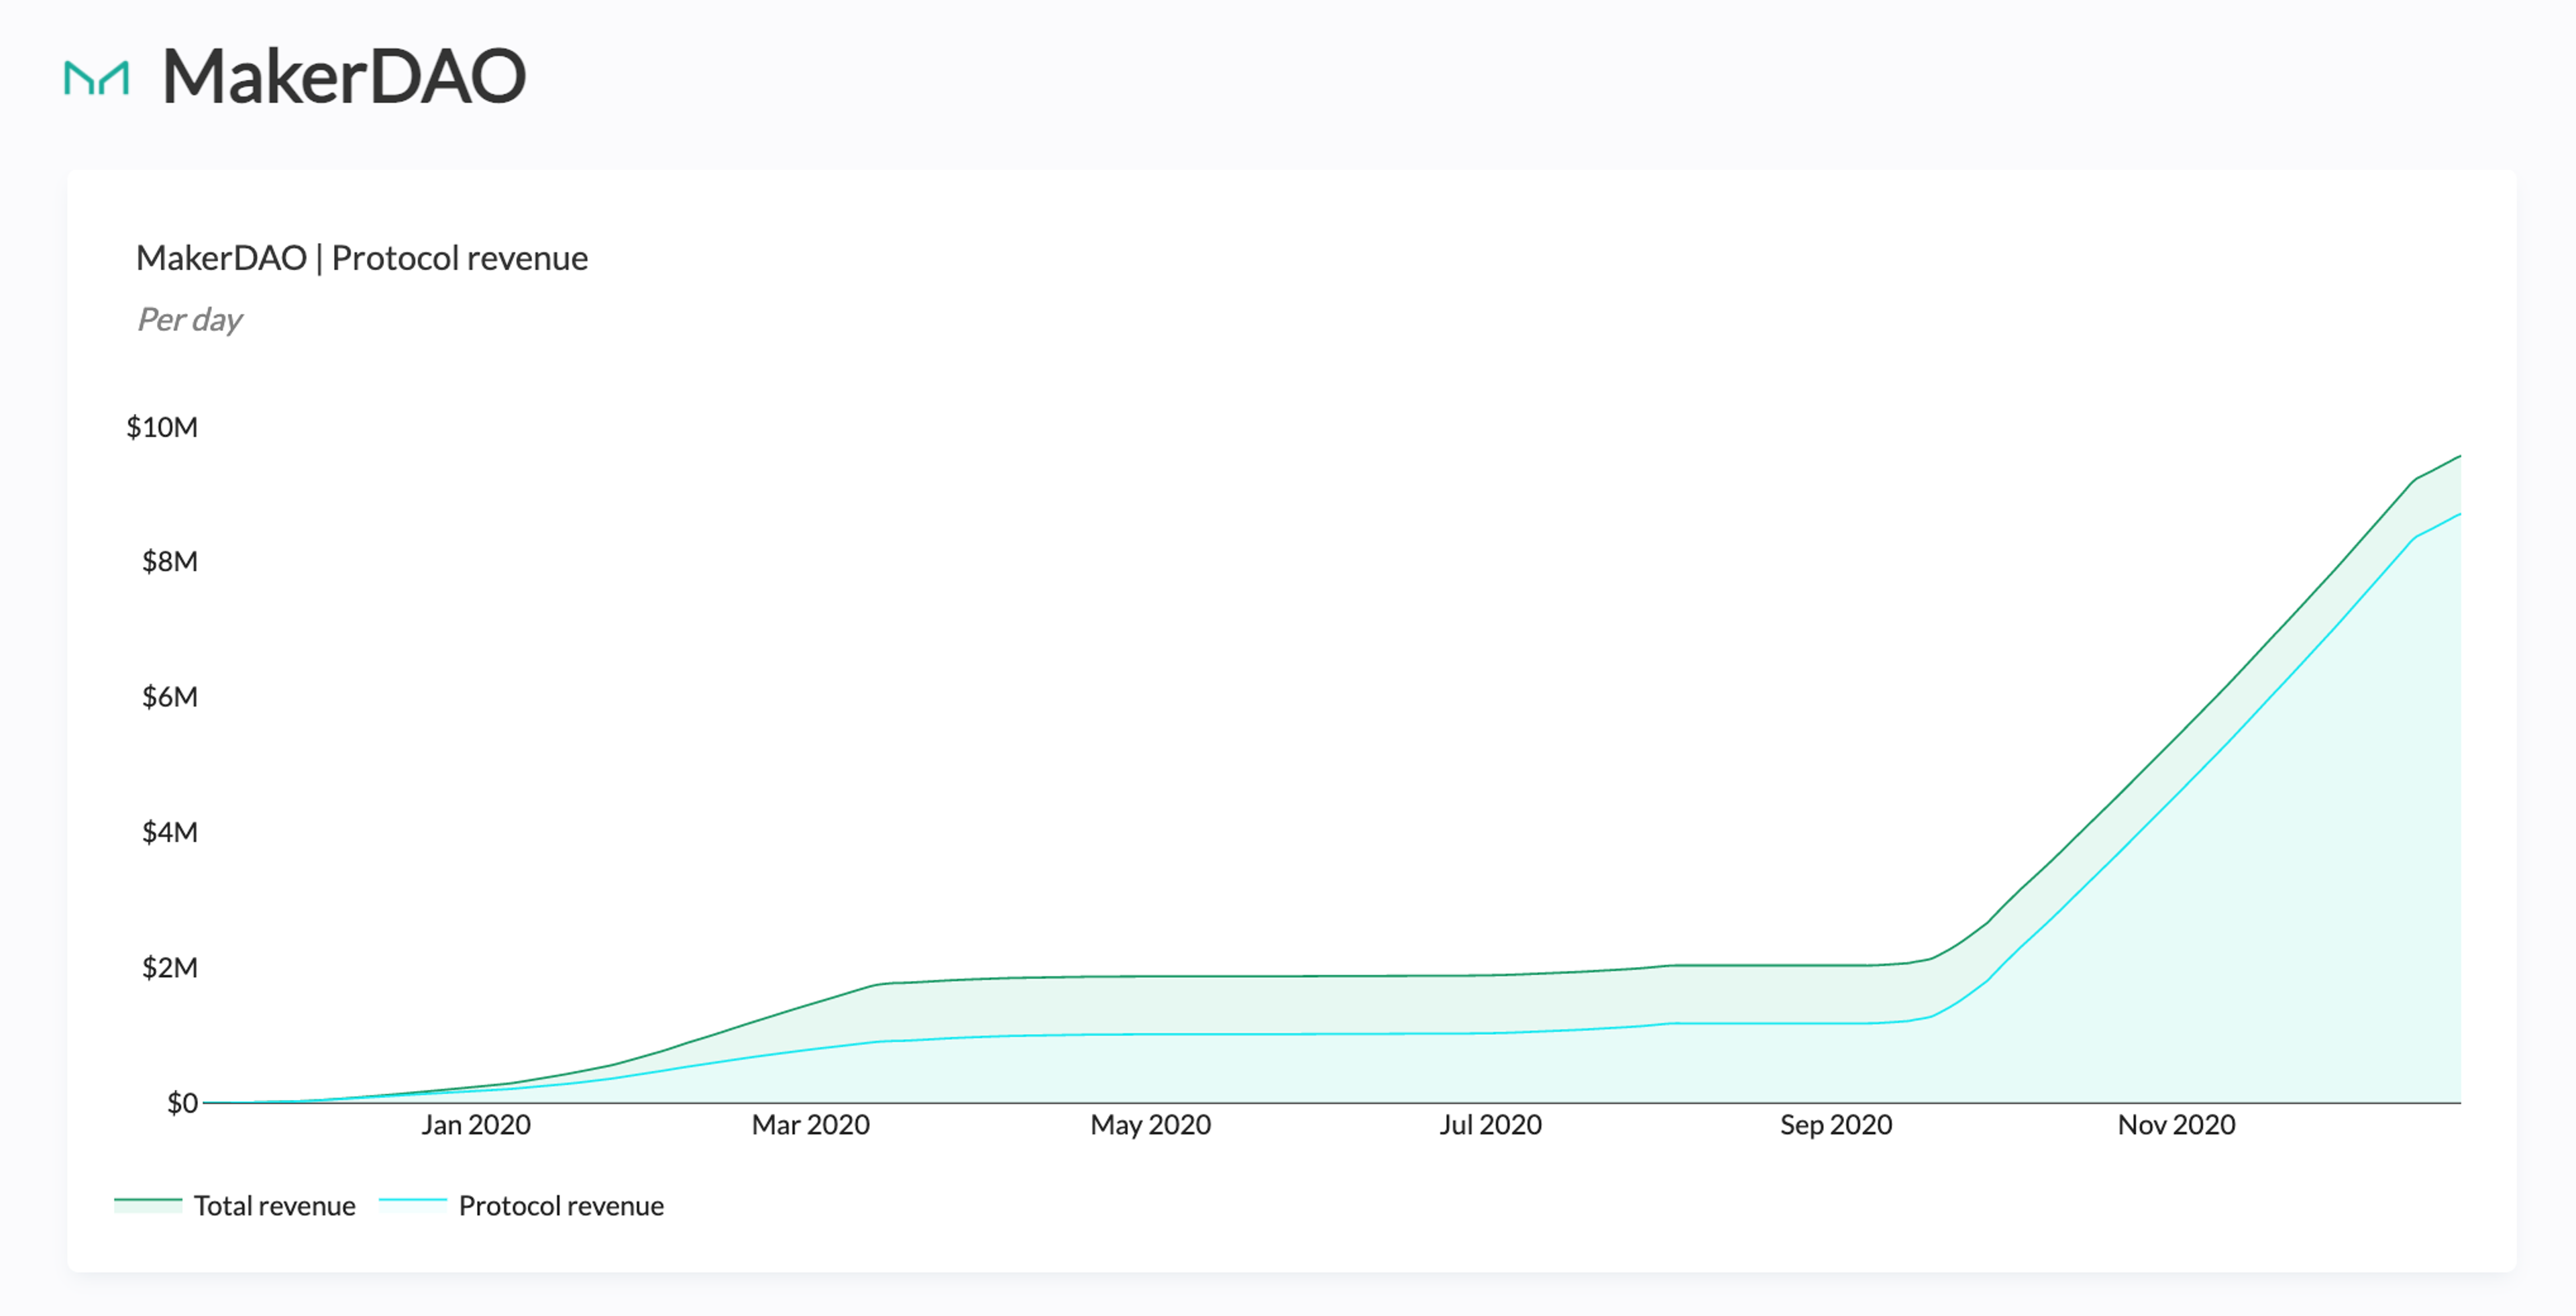Click the Total revenue green legend swatch
2576x1316 pixels.
148,1205
